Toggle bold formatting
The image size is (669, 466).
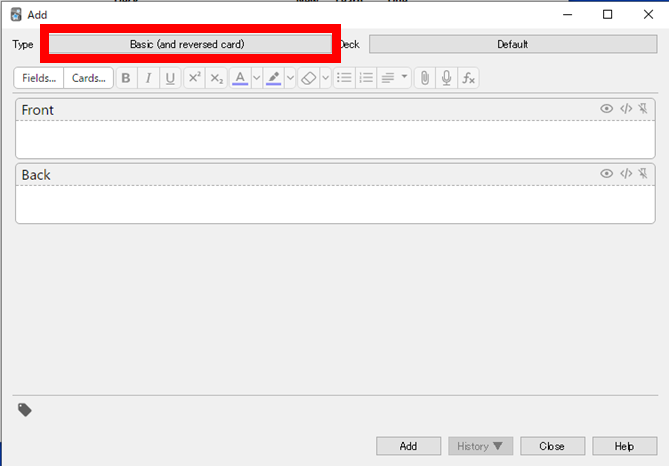(x=126, y=78)
